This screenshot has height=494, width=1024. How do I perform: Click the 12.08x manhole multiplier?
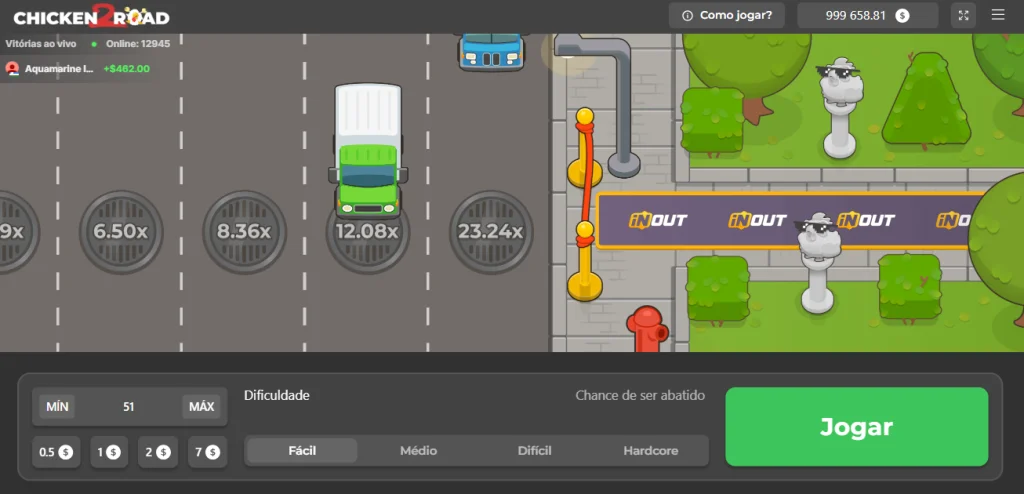pyautogui.click(x=367, y=232)
